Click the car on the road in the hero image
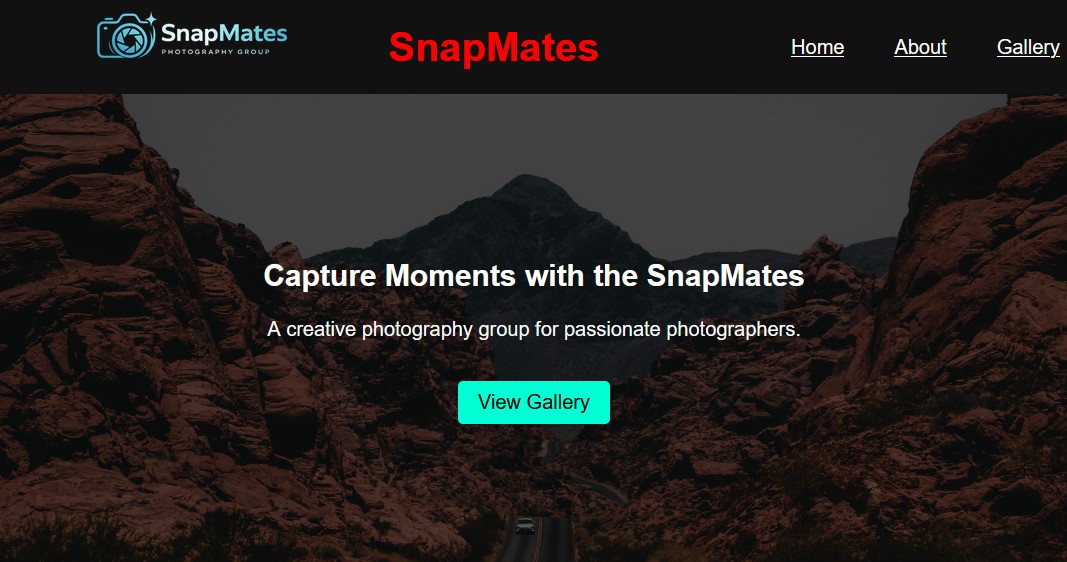This screenshot has width=1067, height=562. point(525,525)
